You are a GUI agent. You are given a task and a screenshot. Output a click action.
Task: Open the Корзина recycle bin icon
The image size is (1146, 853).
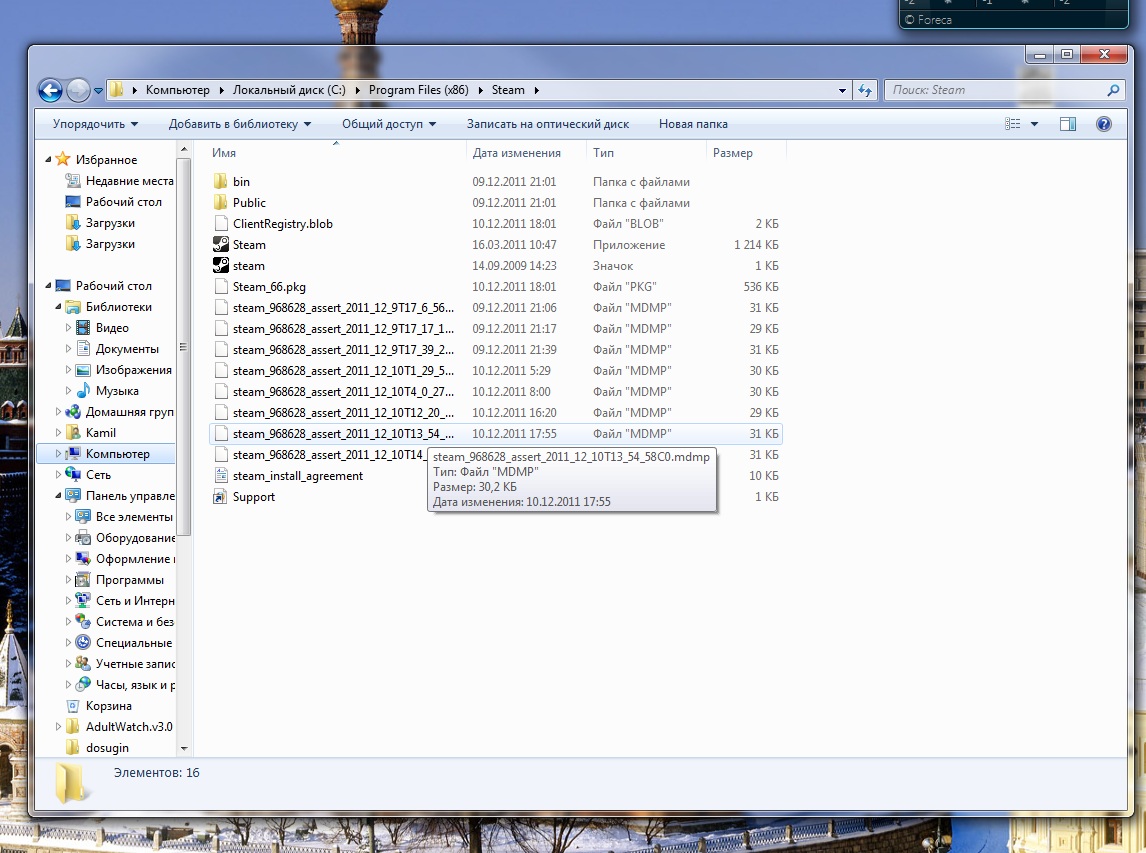pyautogui.click(x=72, y=706)
